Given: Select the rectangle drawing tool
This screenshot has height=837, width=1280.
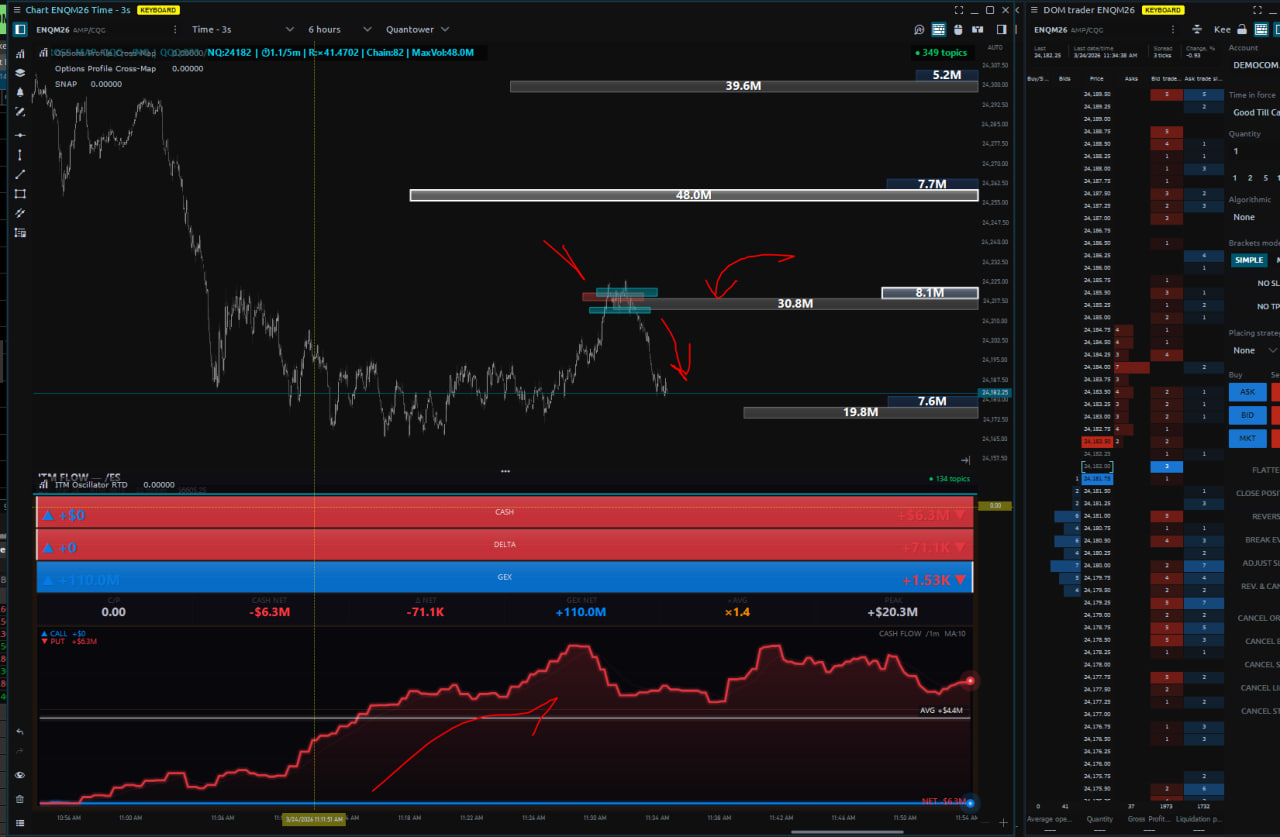Looking at the screenshot, I should (x=20, y=194).
